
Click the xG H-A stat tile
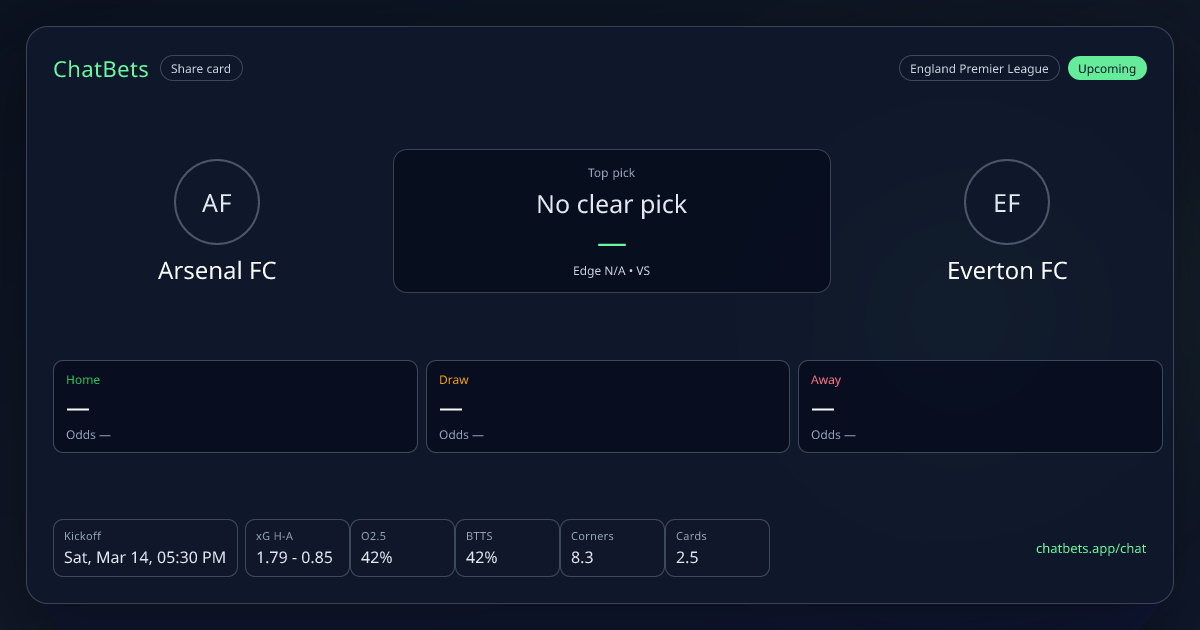pyautogui.click(x=296, y=548)
